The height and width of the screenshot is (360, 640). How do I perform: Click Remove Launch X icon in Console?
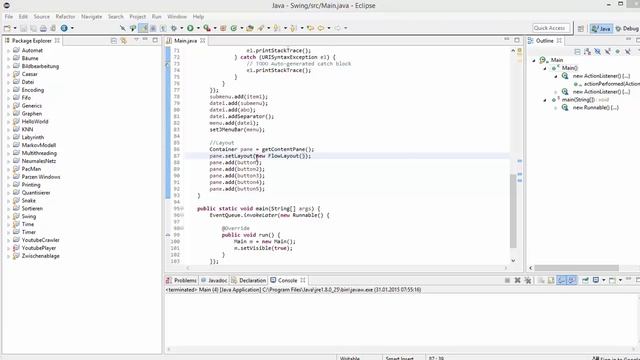tap(518, 280)
